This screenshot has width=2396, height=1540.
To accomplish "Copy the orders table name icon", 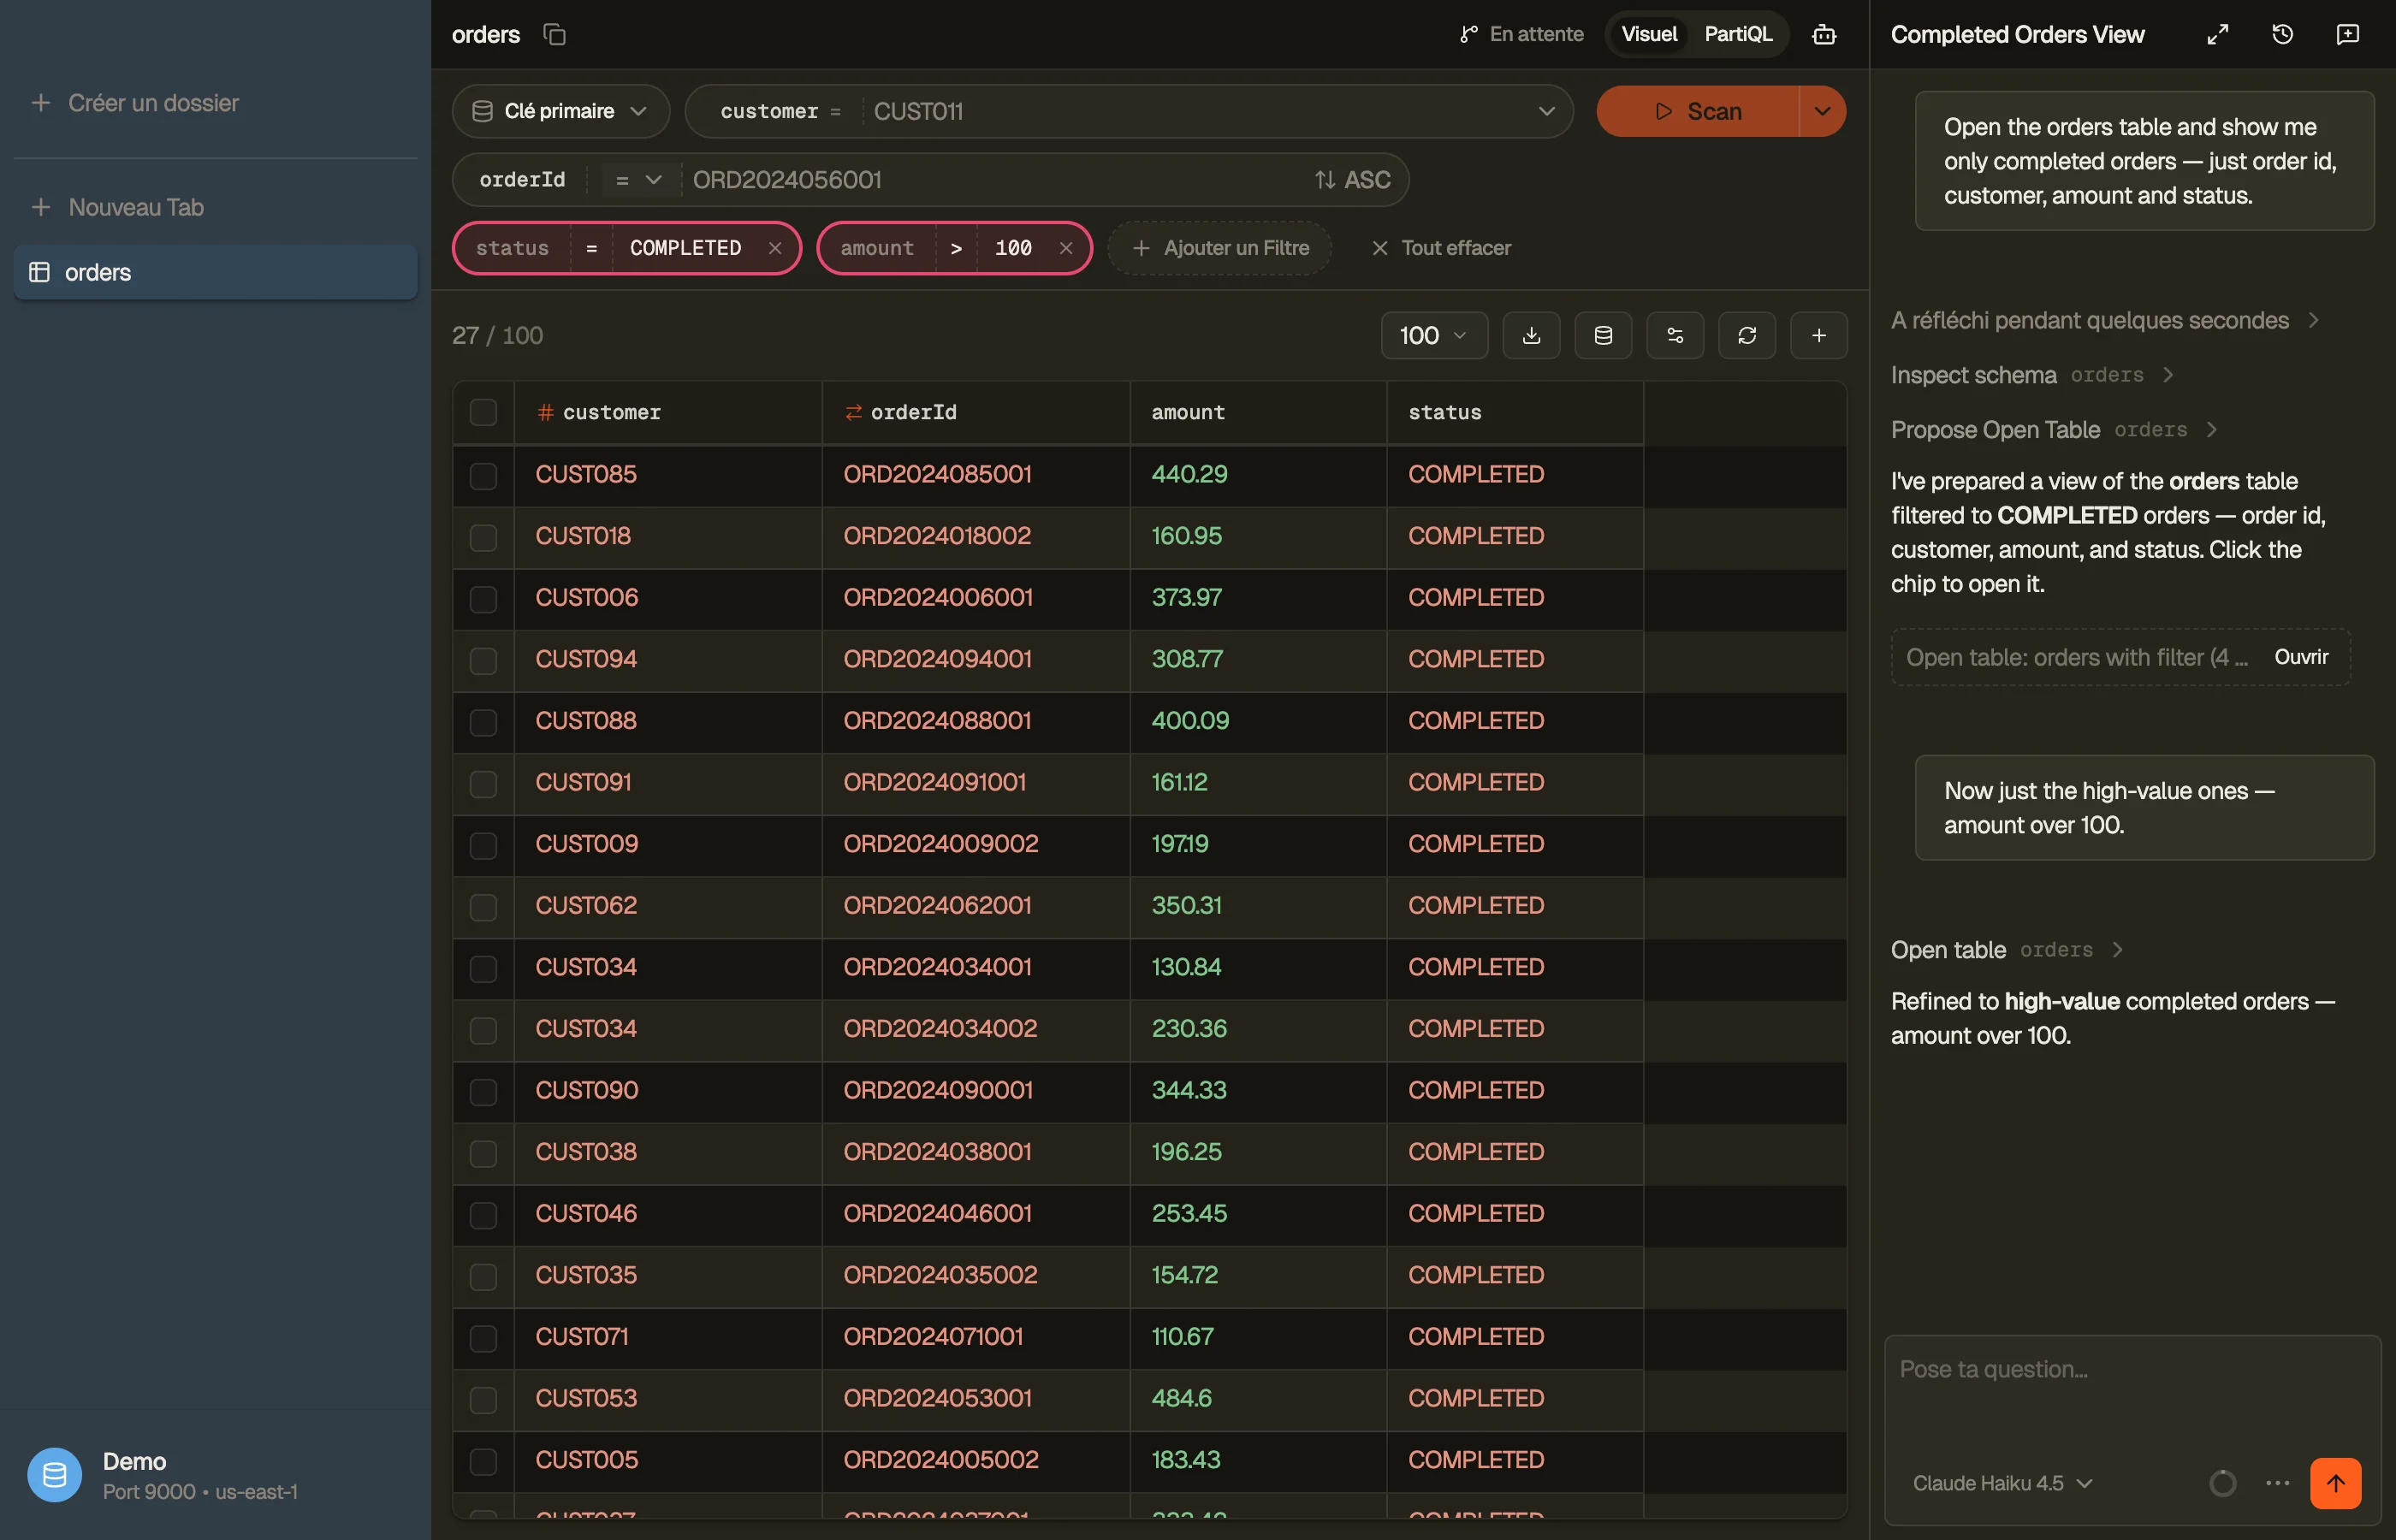I will [x=554, y=35].
